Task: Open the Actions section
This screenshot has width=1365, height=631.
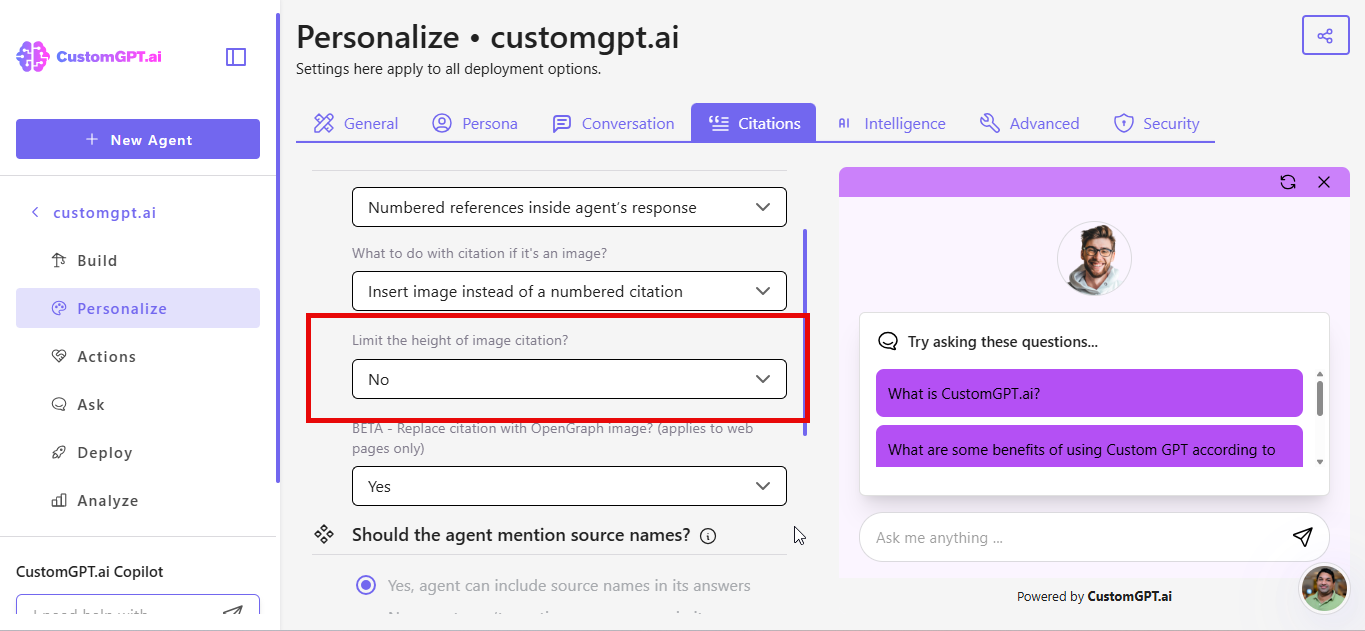Action: (138, 357)
